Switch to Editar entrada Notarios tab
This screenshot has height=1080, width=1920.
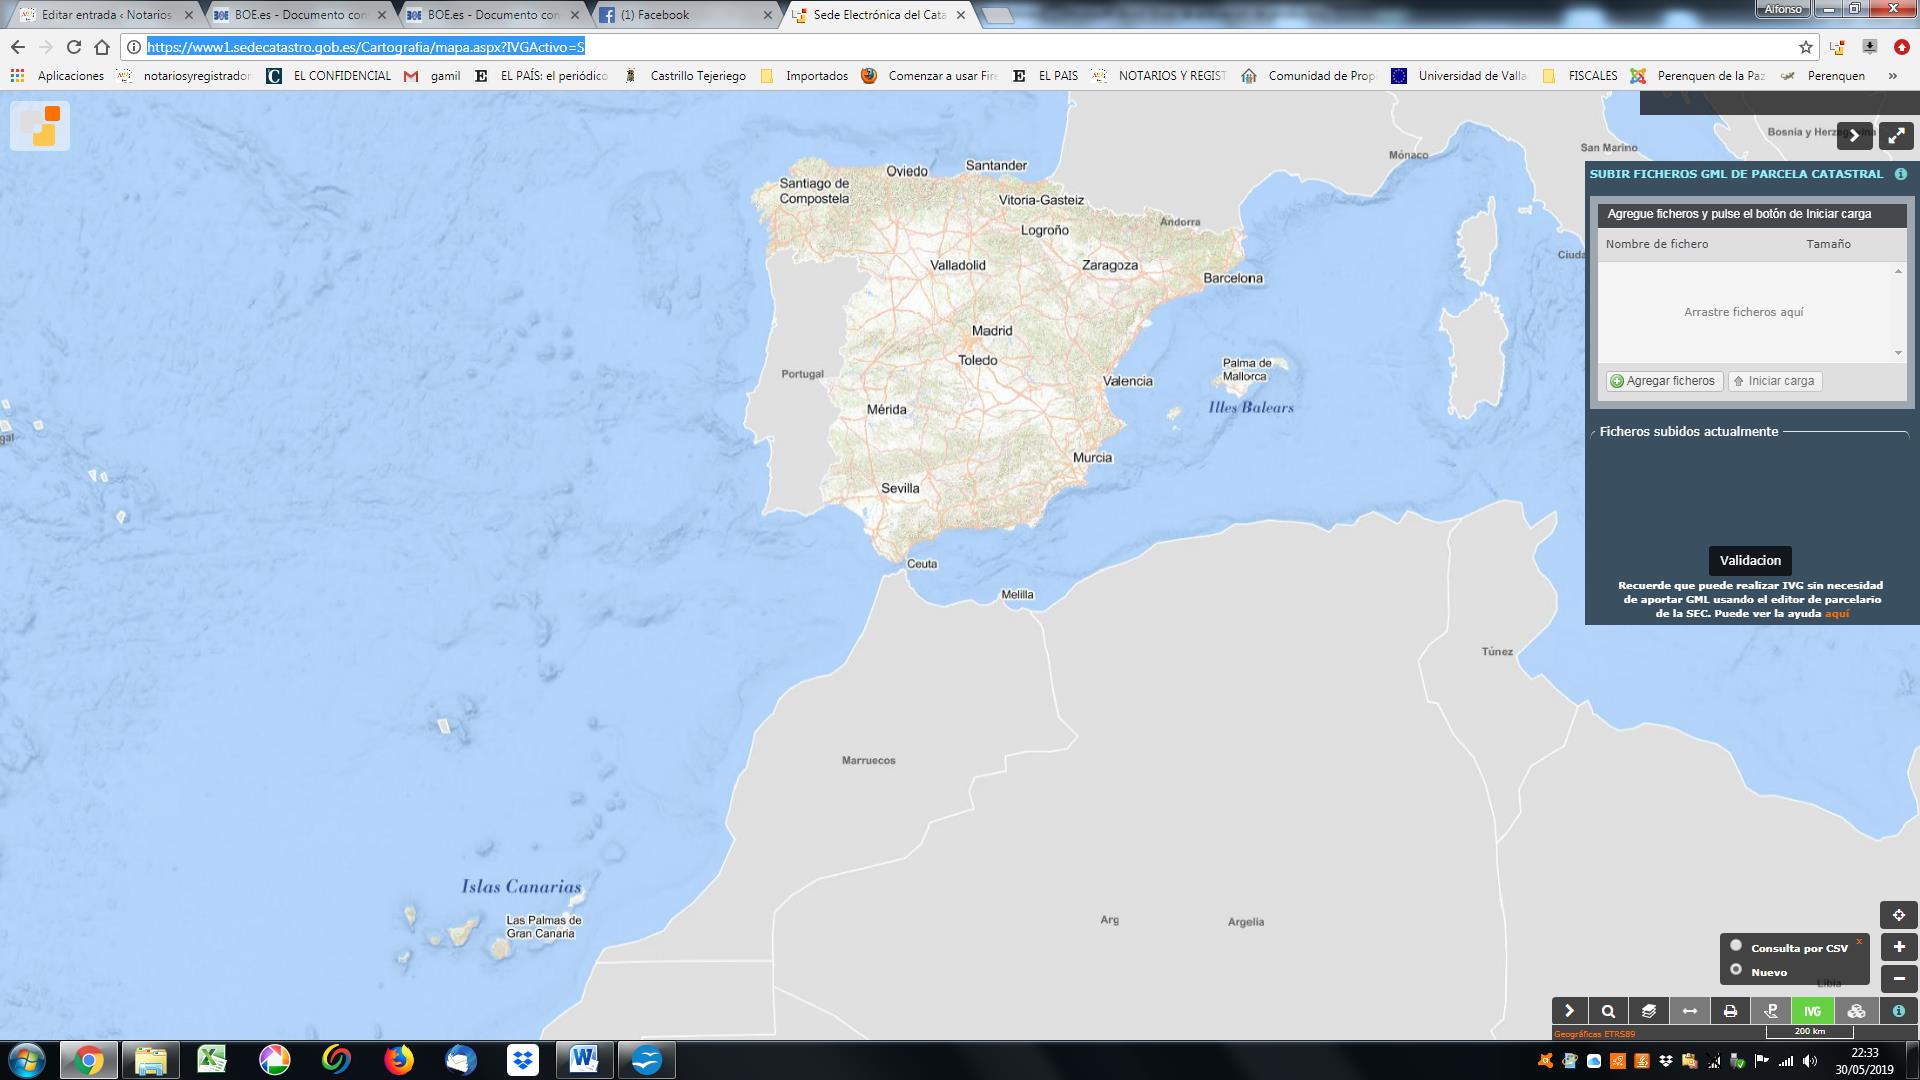click(x=106, y=15)
